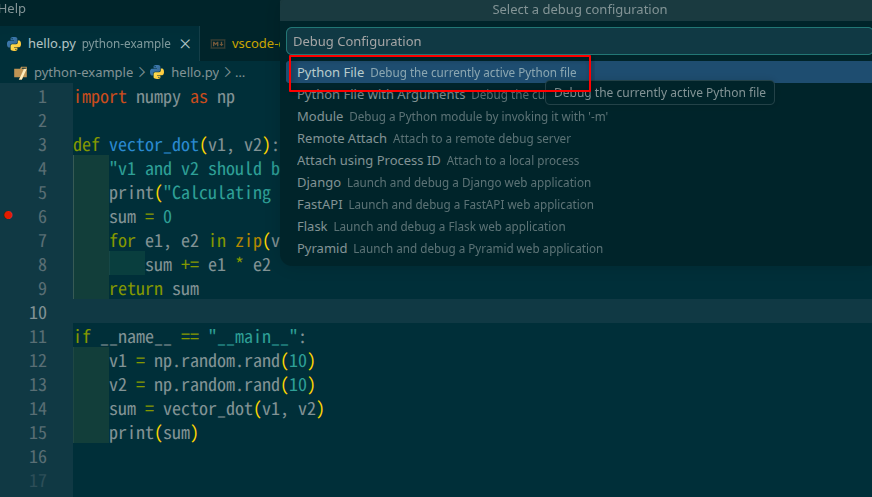
Task: Click line number 1 in the gutter
Action: tap(42, 97)
